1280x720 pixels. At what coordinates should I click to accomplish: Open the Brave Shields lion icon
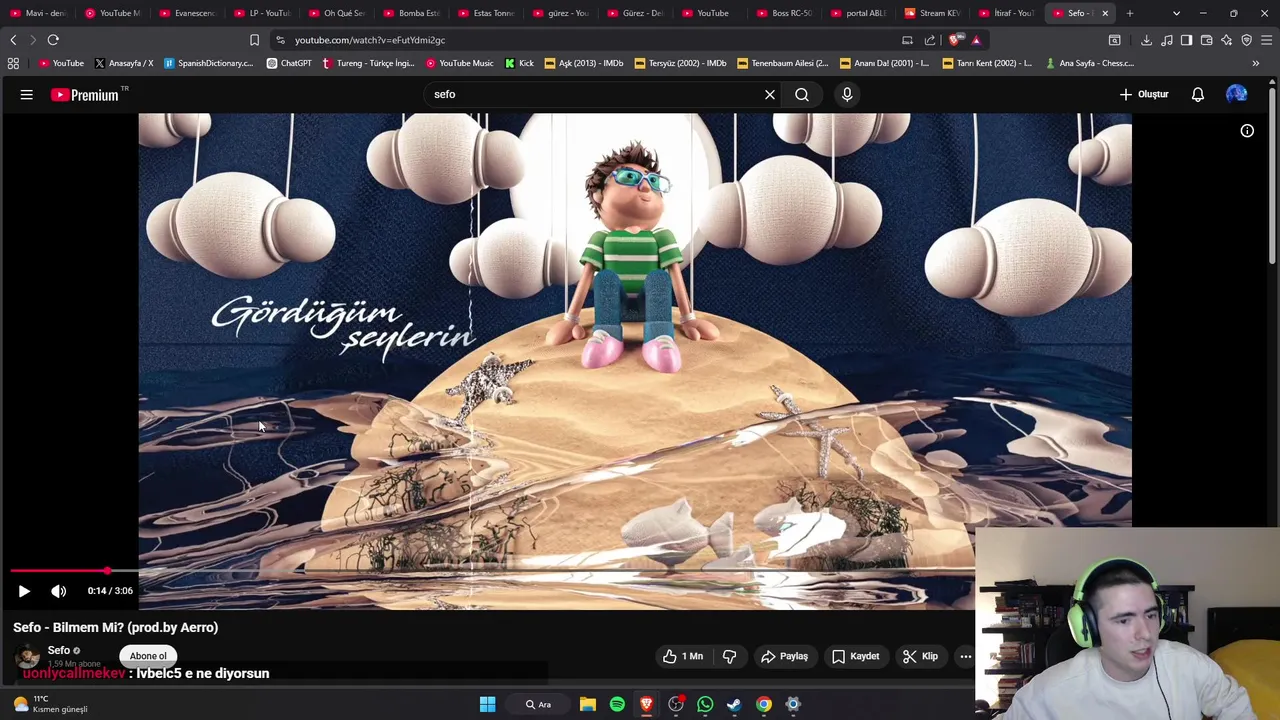tap(955, 40)
